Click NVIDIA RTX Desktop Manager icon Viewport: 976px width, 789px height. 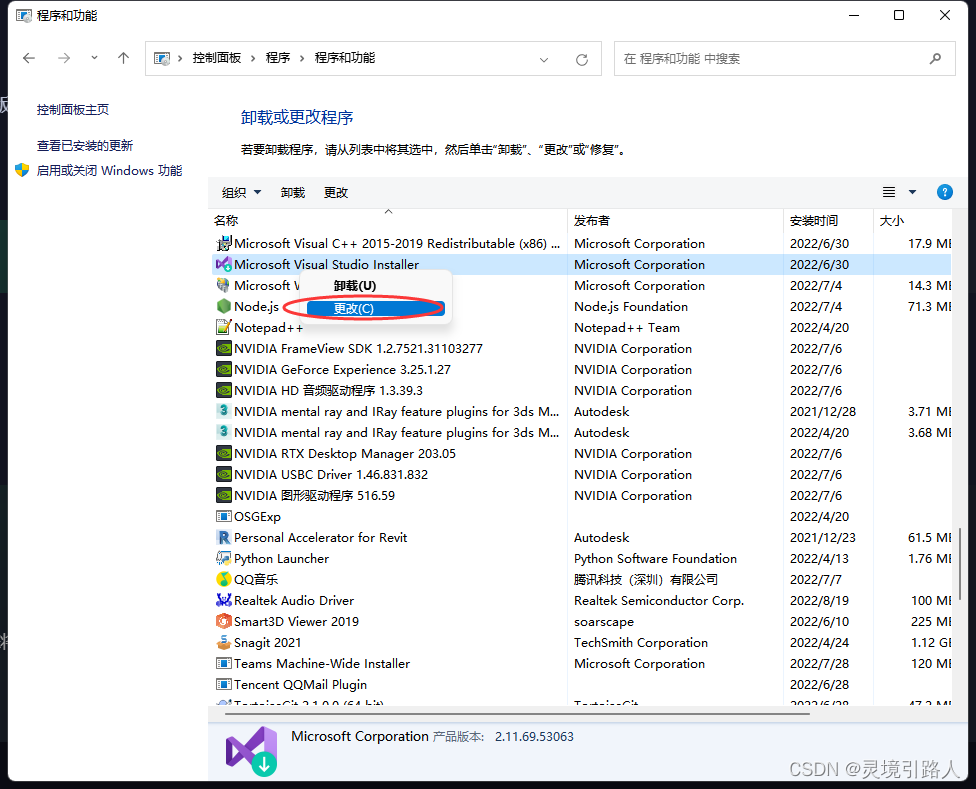click(223, 454)
